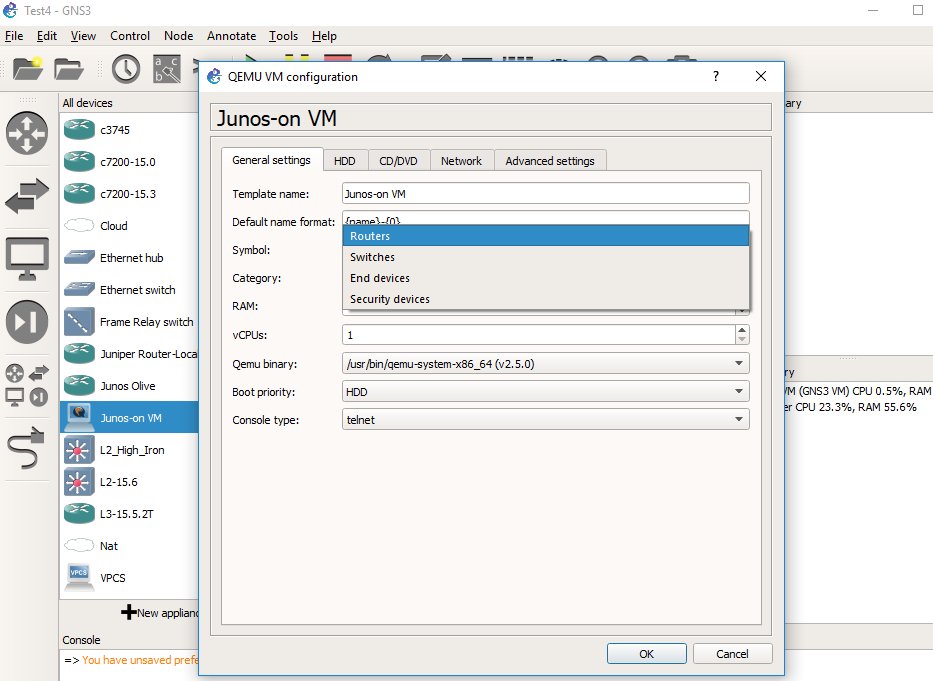Browse routers device category icon
Image resolution: width=933 pixels, height=681 pixels.
(27, 133)
